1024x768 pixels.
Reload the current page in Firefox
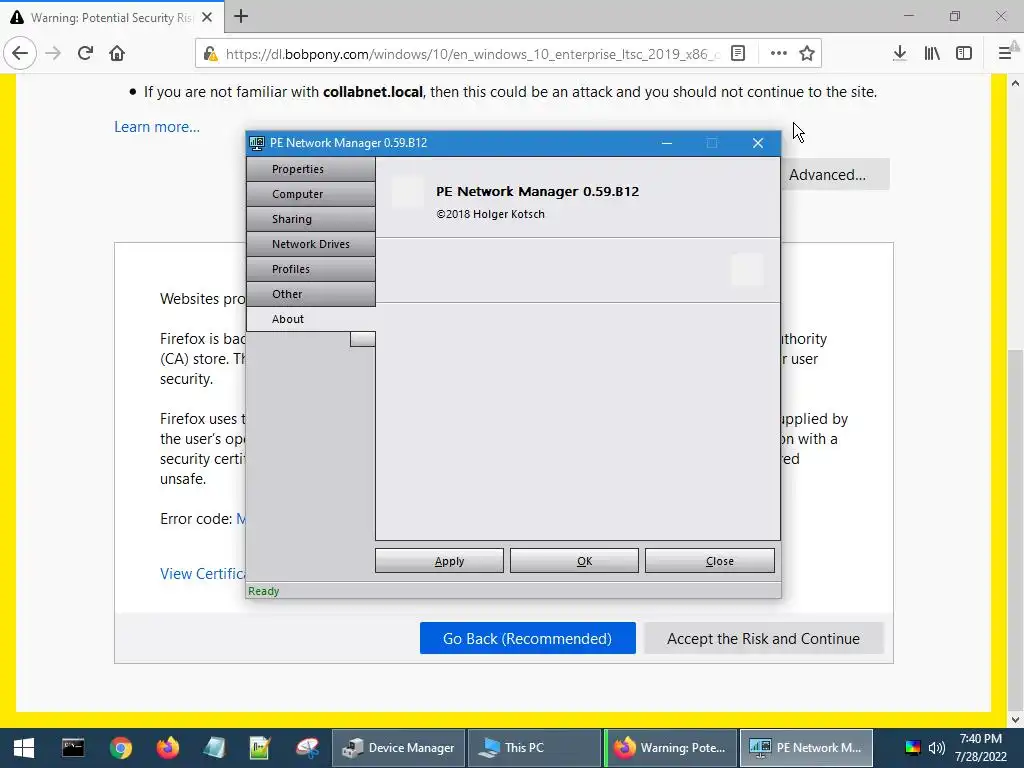85,54
